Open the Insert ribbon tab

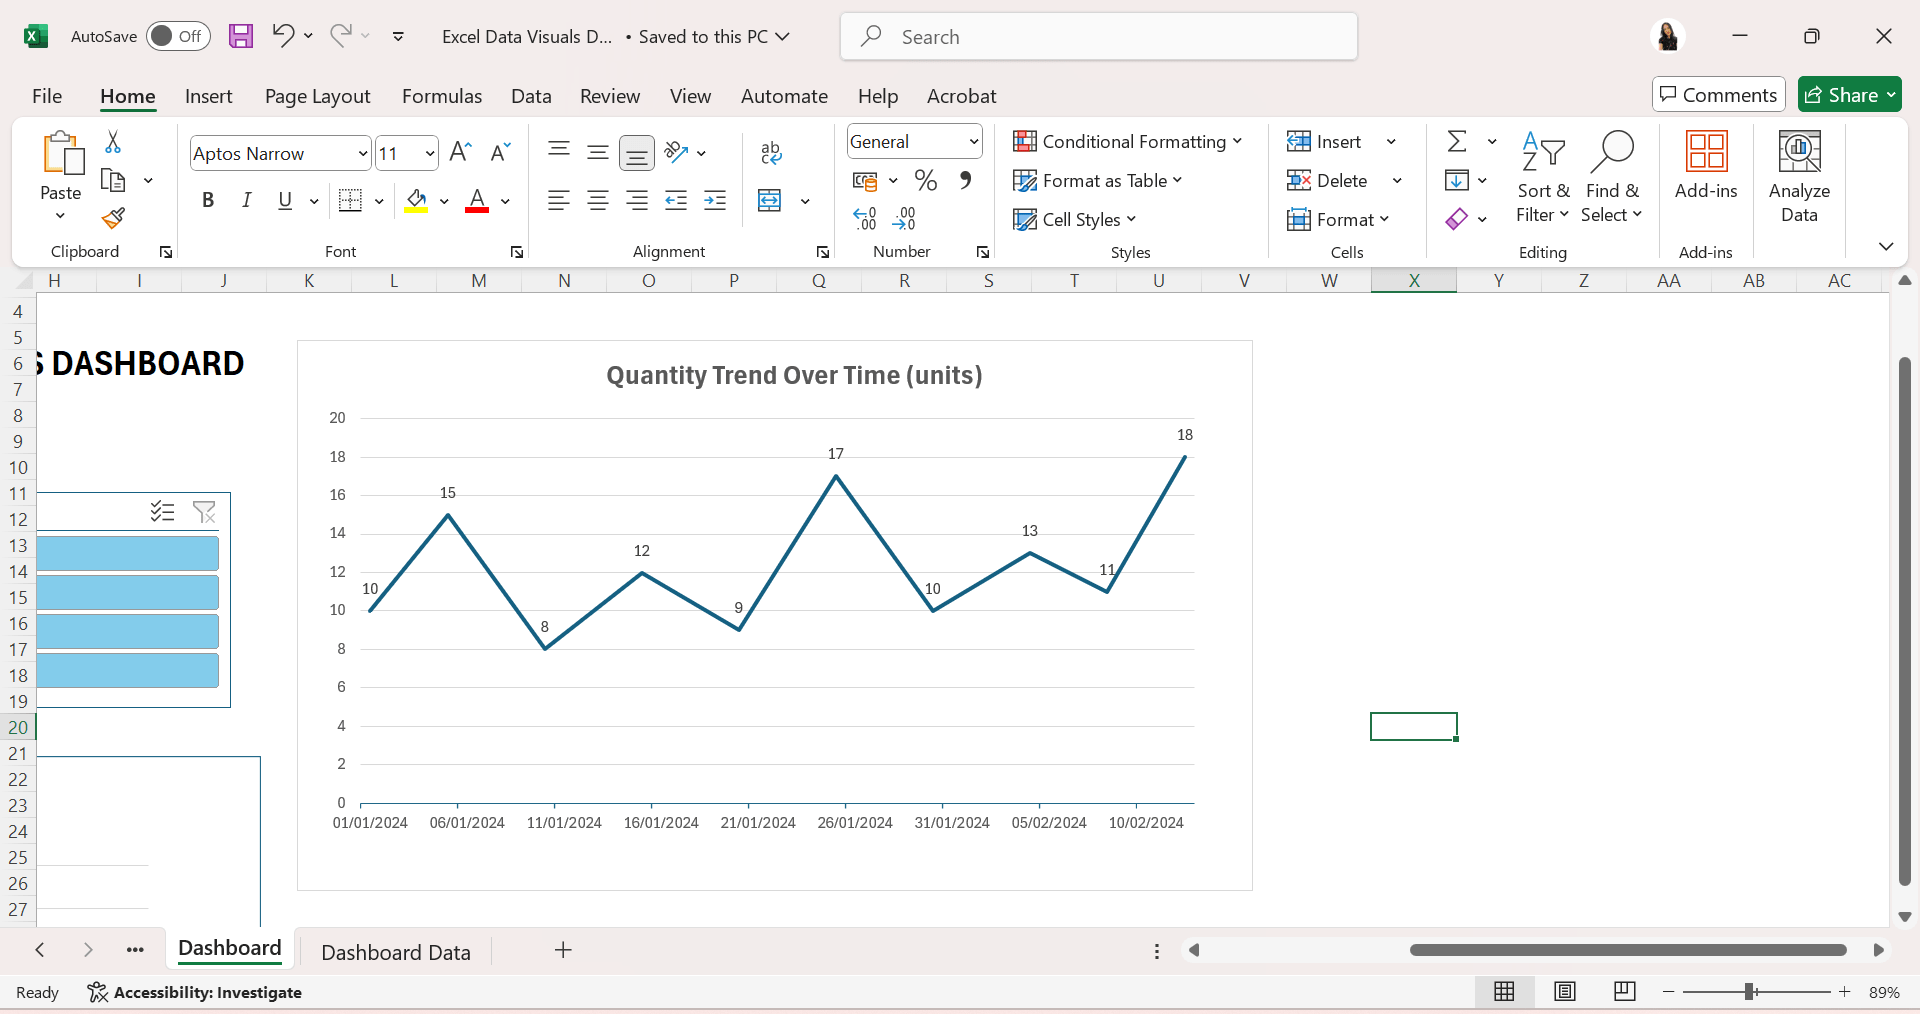click(208, 96)
